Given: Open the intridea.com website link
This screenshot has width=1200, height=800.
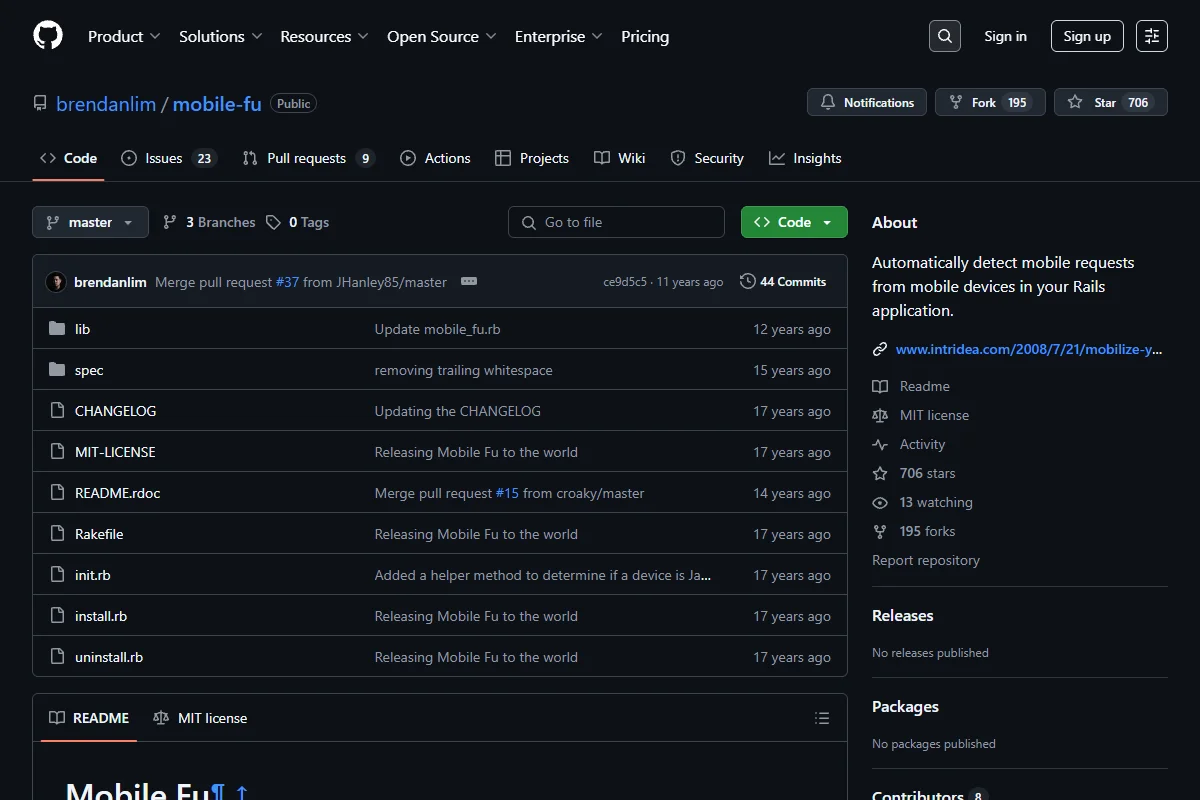Looking at the screenshot, I should (1029, 349).
